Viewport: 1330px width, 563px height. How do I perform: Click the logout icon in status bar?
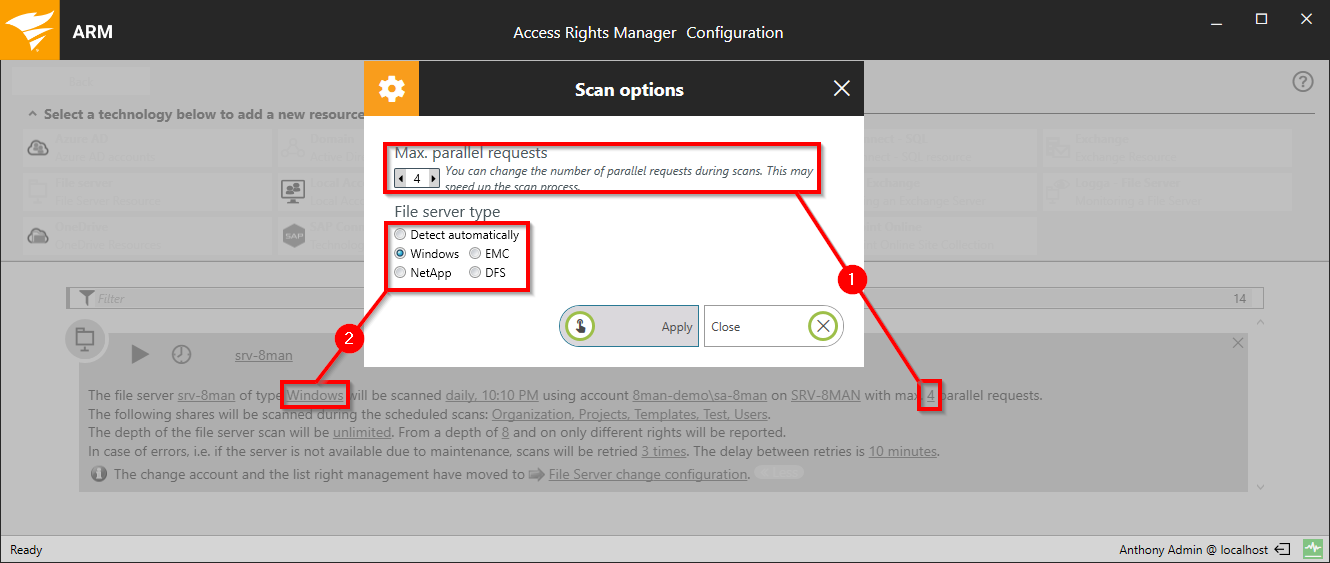1283,549
